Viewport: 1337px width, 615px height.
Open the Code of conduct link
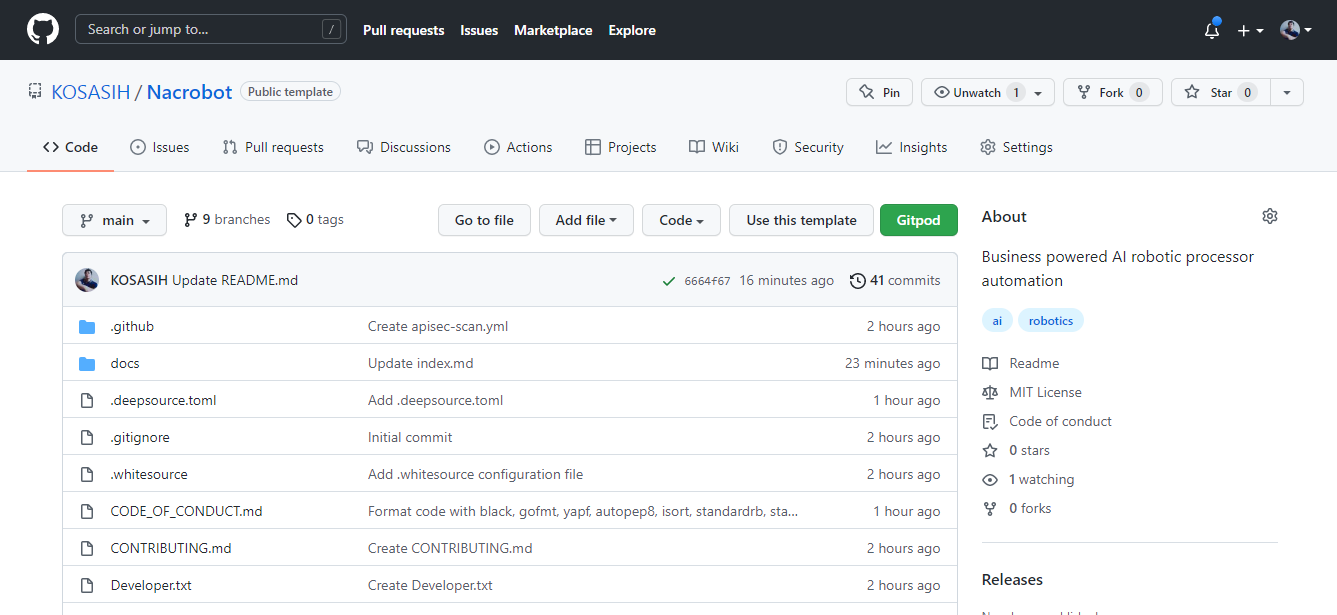(x=1047, y=421)
